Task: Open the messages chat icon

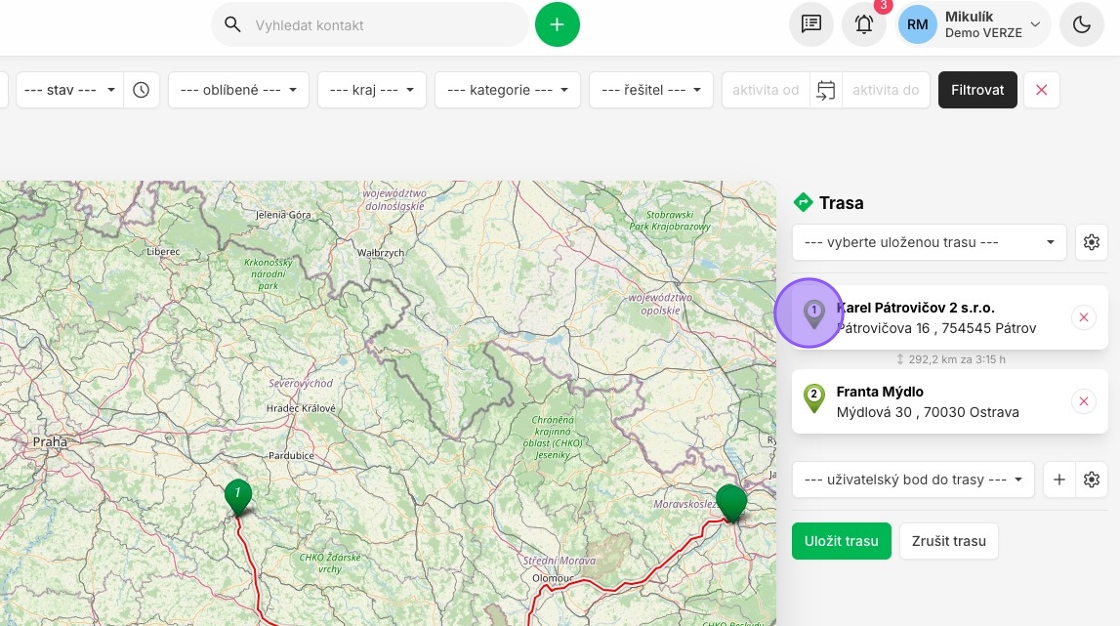Action: tap(811, 24)
